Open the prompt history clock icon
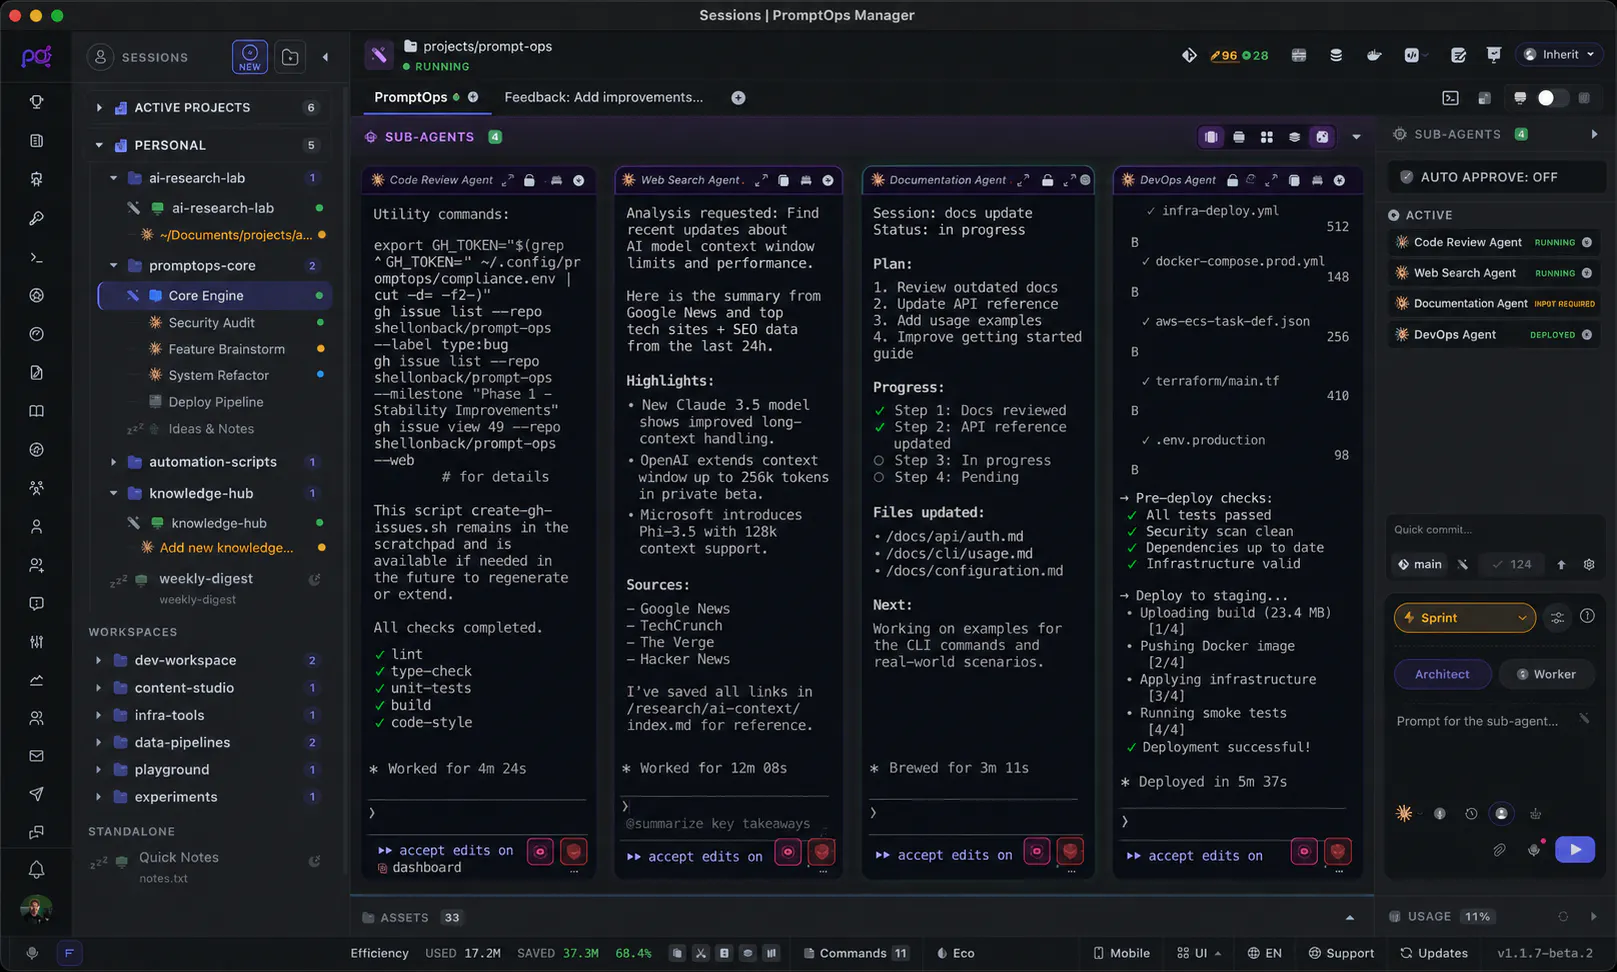This screenshot has width=1617, height=972. tap(1470, 813)
